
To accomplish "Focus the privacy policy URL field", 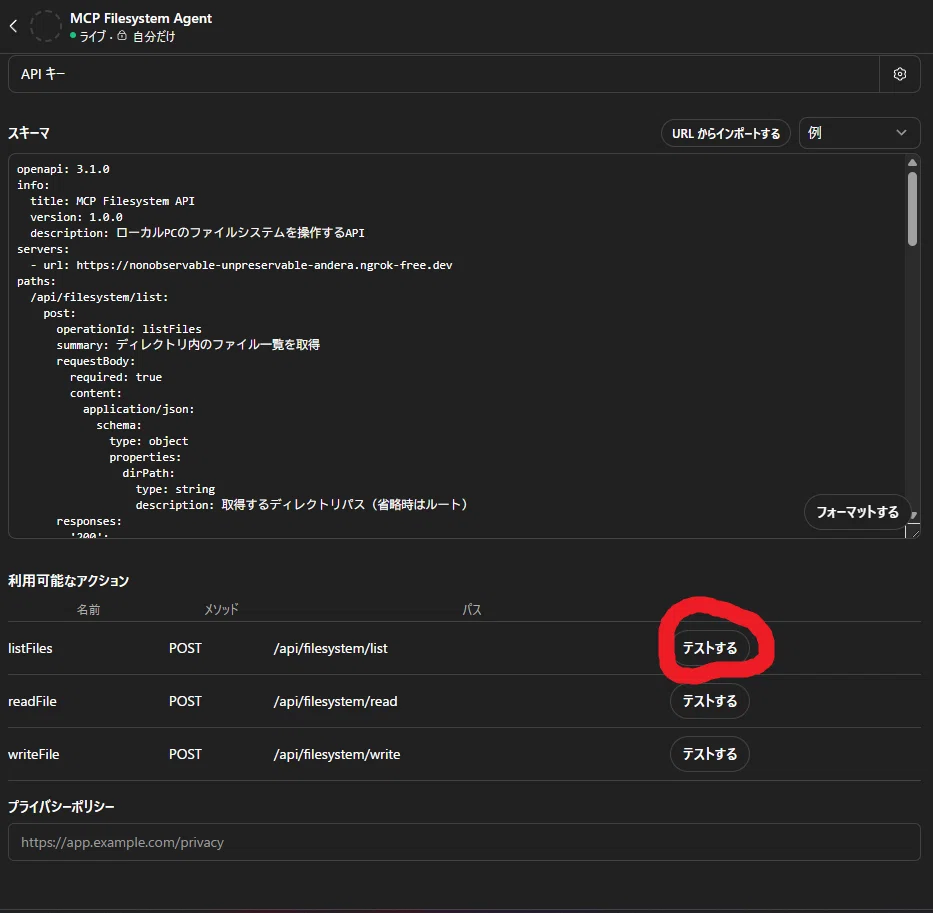I will [464, 842].
